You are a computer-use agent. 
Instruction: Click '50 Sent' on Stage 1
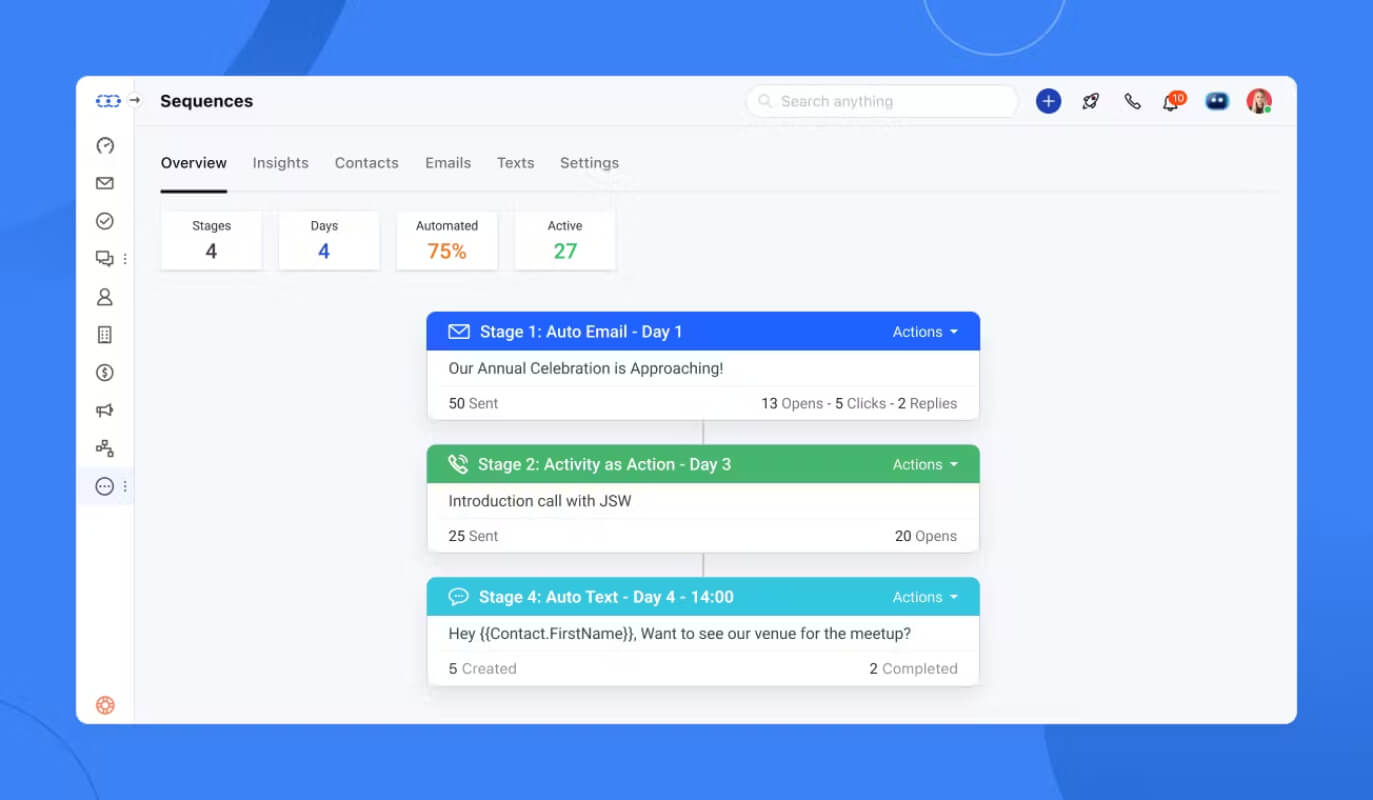point(473,403)
